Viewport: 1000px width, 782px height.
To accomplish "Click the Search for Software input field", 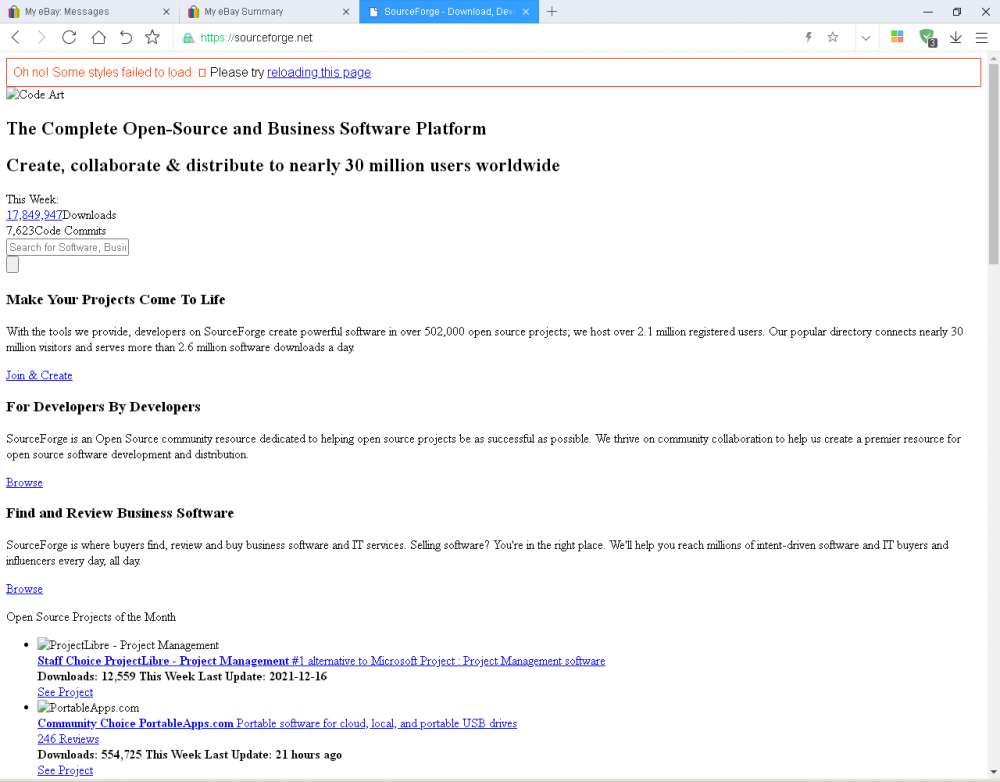I will pyautogui.click(x=67, y=247).
